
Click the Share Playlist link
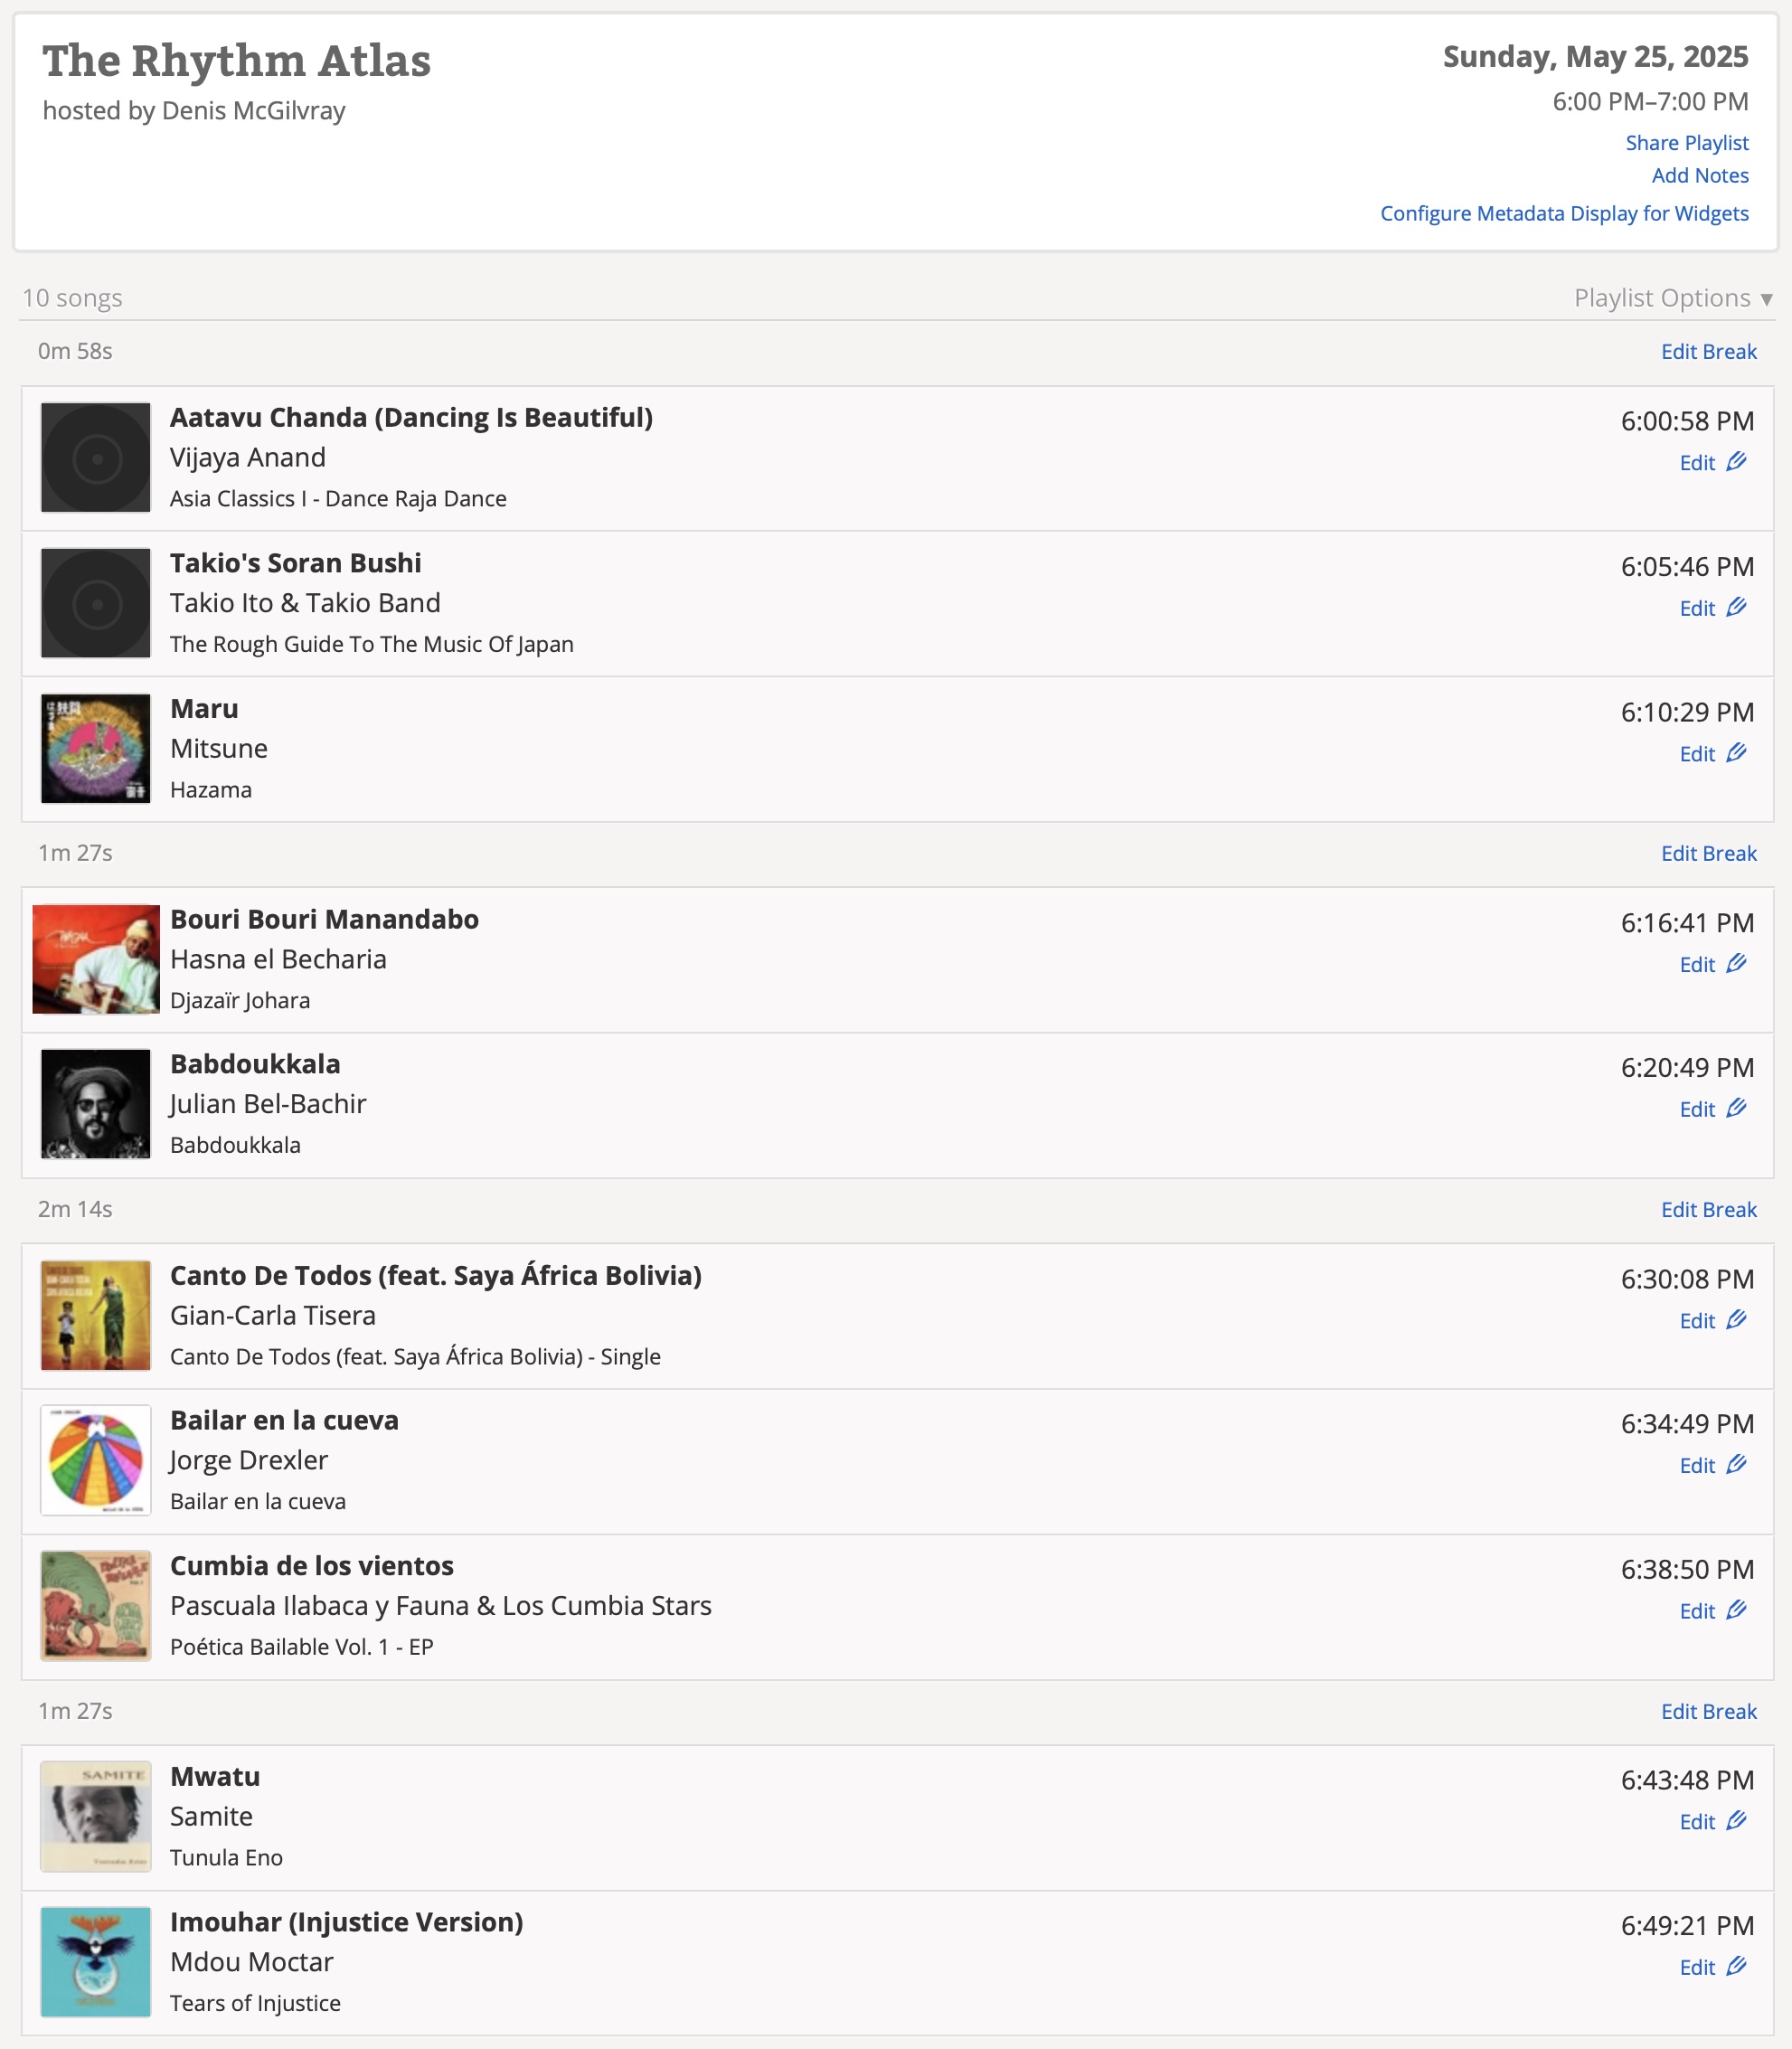pyautogui.click(x=1686, y=143)
